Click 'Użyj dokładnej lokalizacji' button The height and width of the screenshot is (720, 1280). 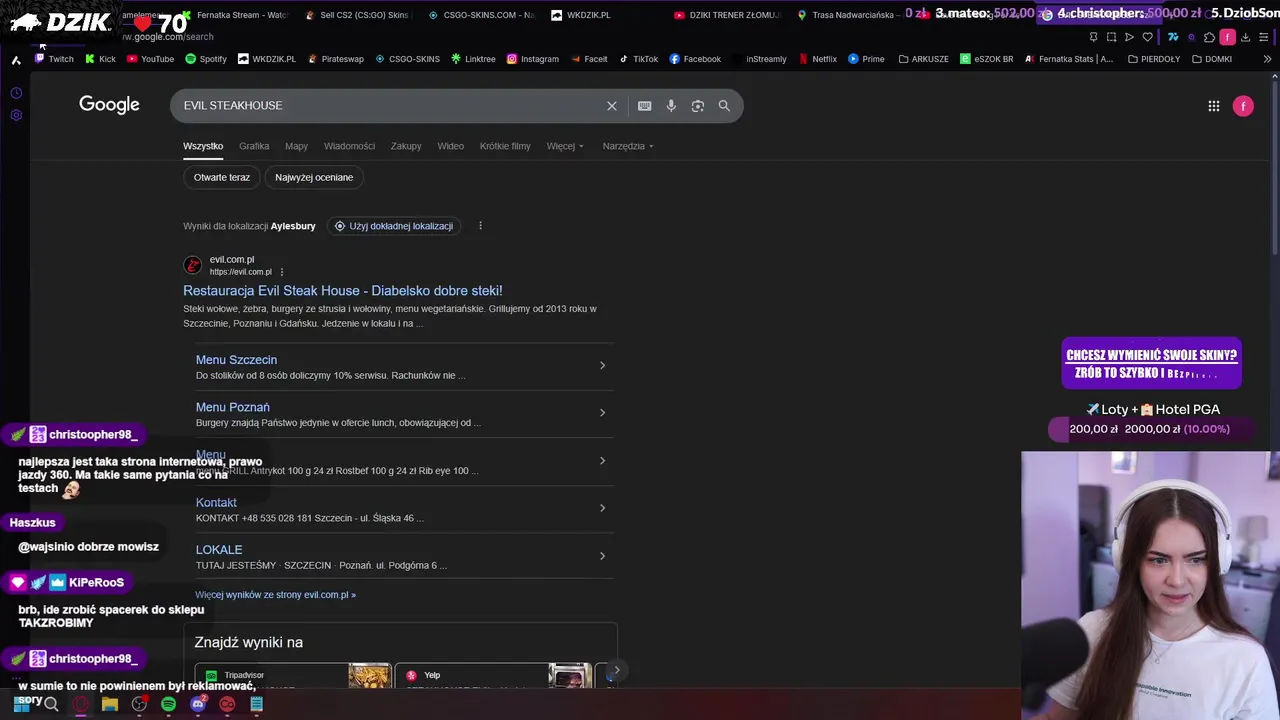(394, 226)
